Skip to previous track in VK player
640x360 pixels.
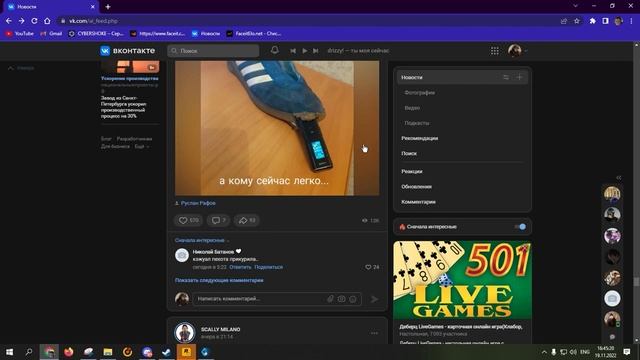[x=293, y=51]
